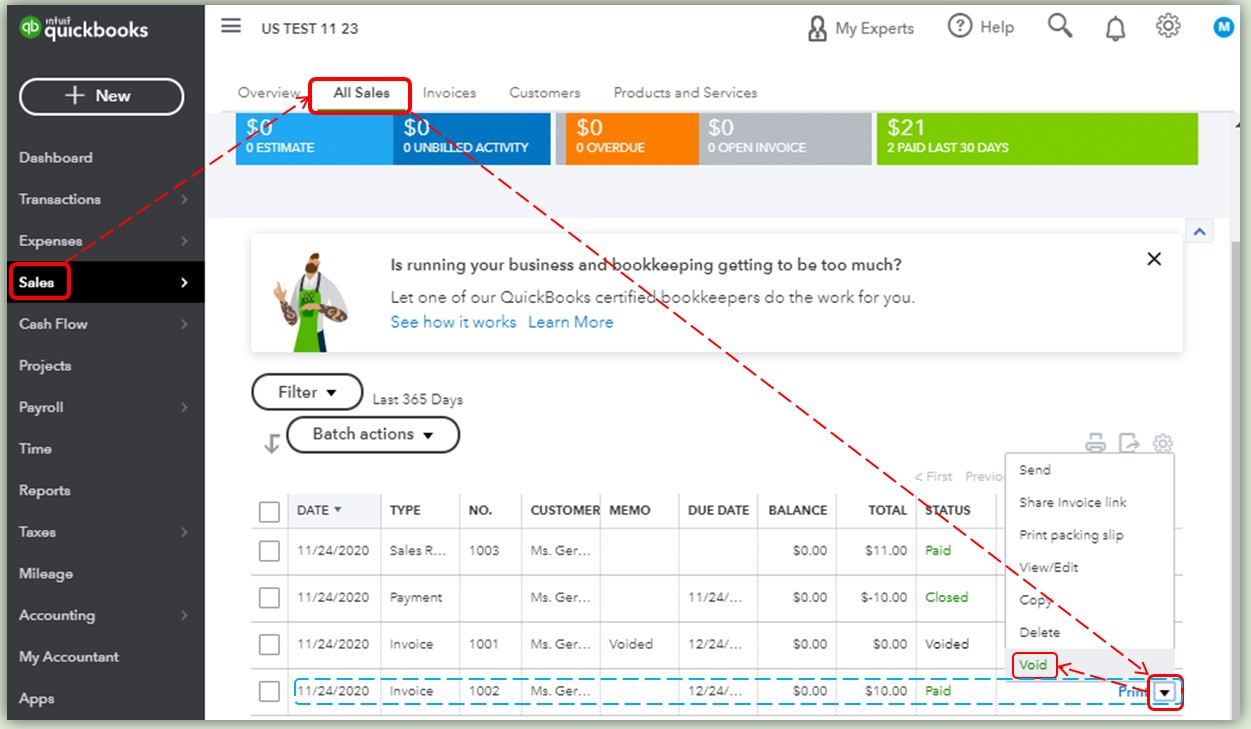Switch to the All Sales tab
1251x729 pixels.
[x=361, y=93]
